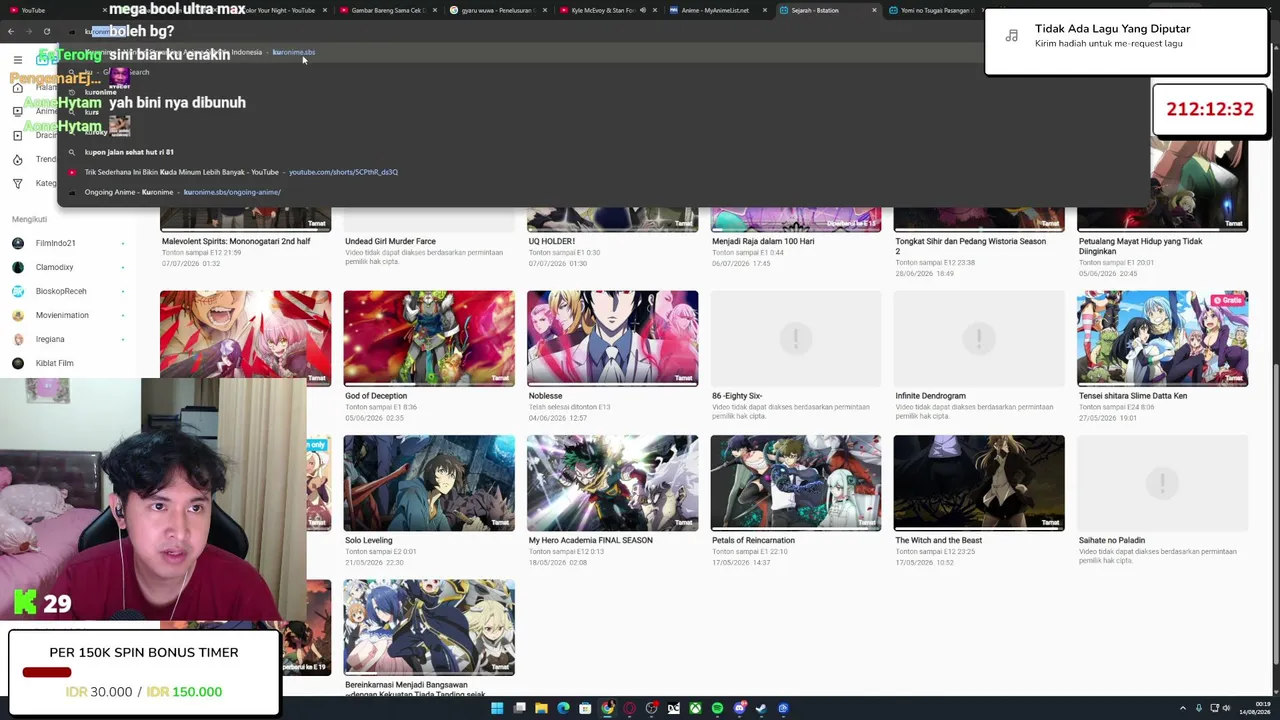
Task: Open the BioskopReceh channel avatar
Action: coord(18,291)
